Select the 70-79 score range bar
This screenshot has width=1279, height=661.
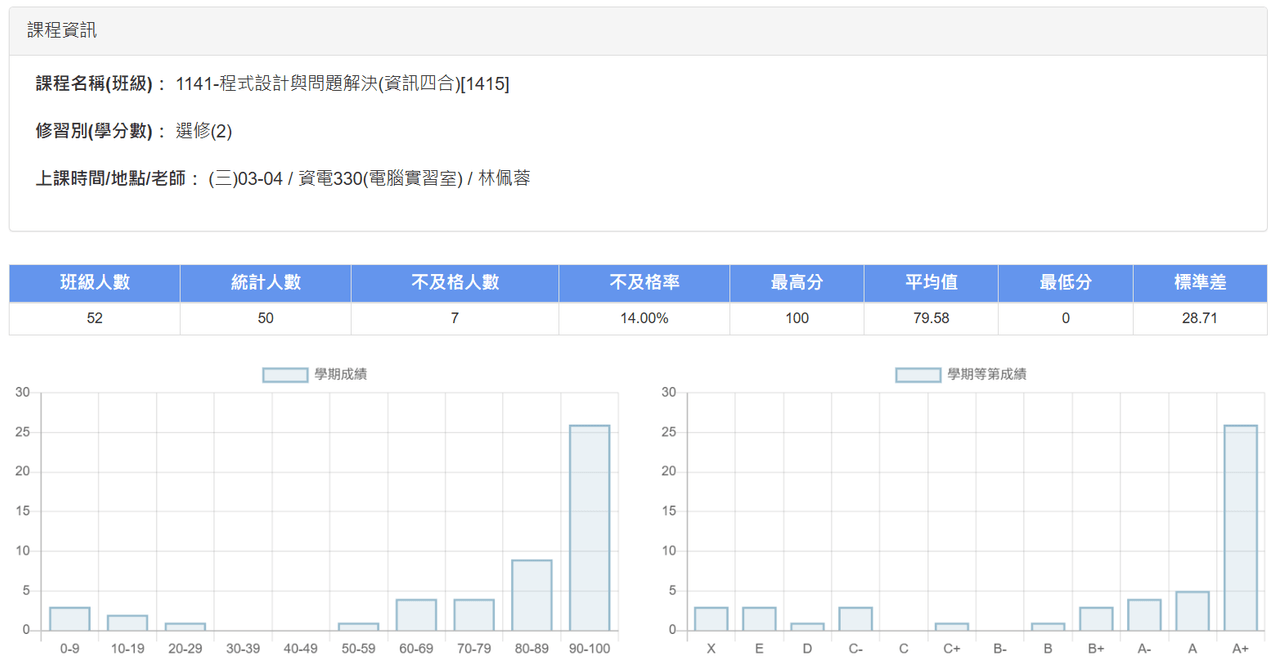(x=474, y=615)
